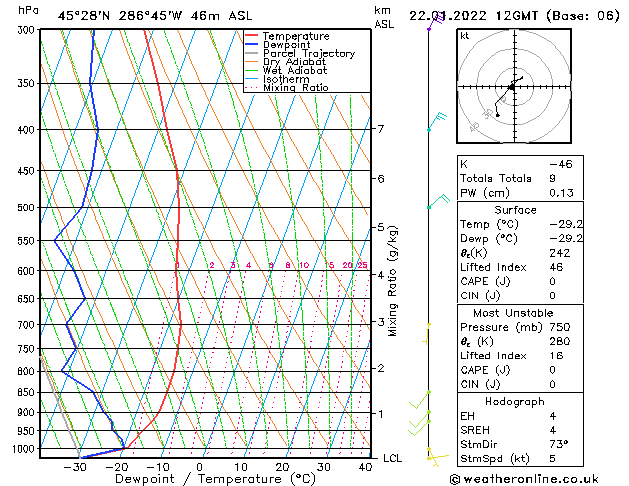The width and height of the screenshot is (629, 486).
Task: Click the PW (cm) value 0.13
Action: coord(562,193)
